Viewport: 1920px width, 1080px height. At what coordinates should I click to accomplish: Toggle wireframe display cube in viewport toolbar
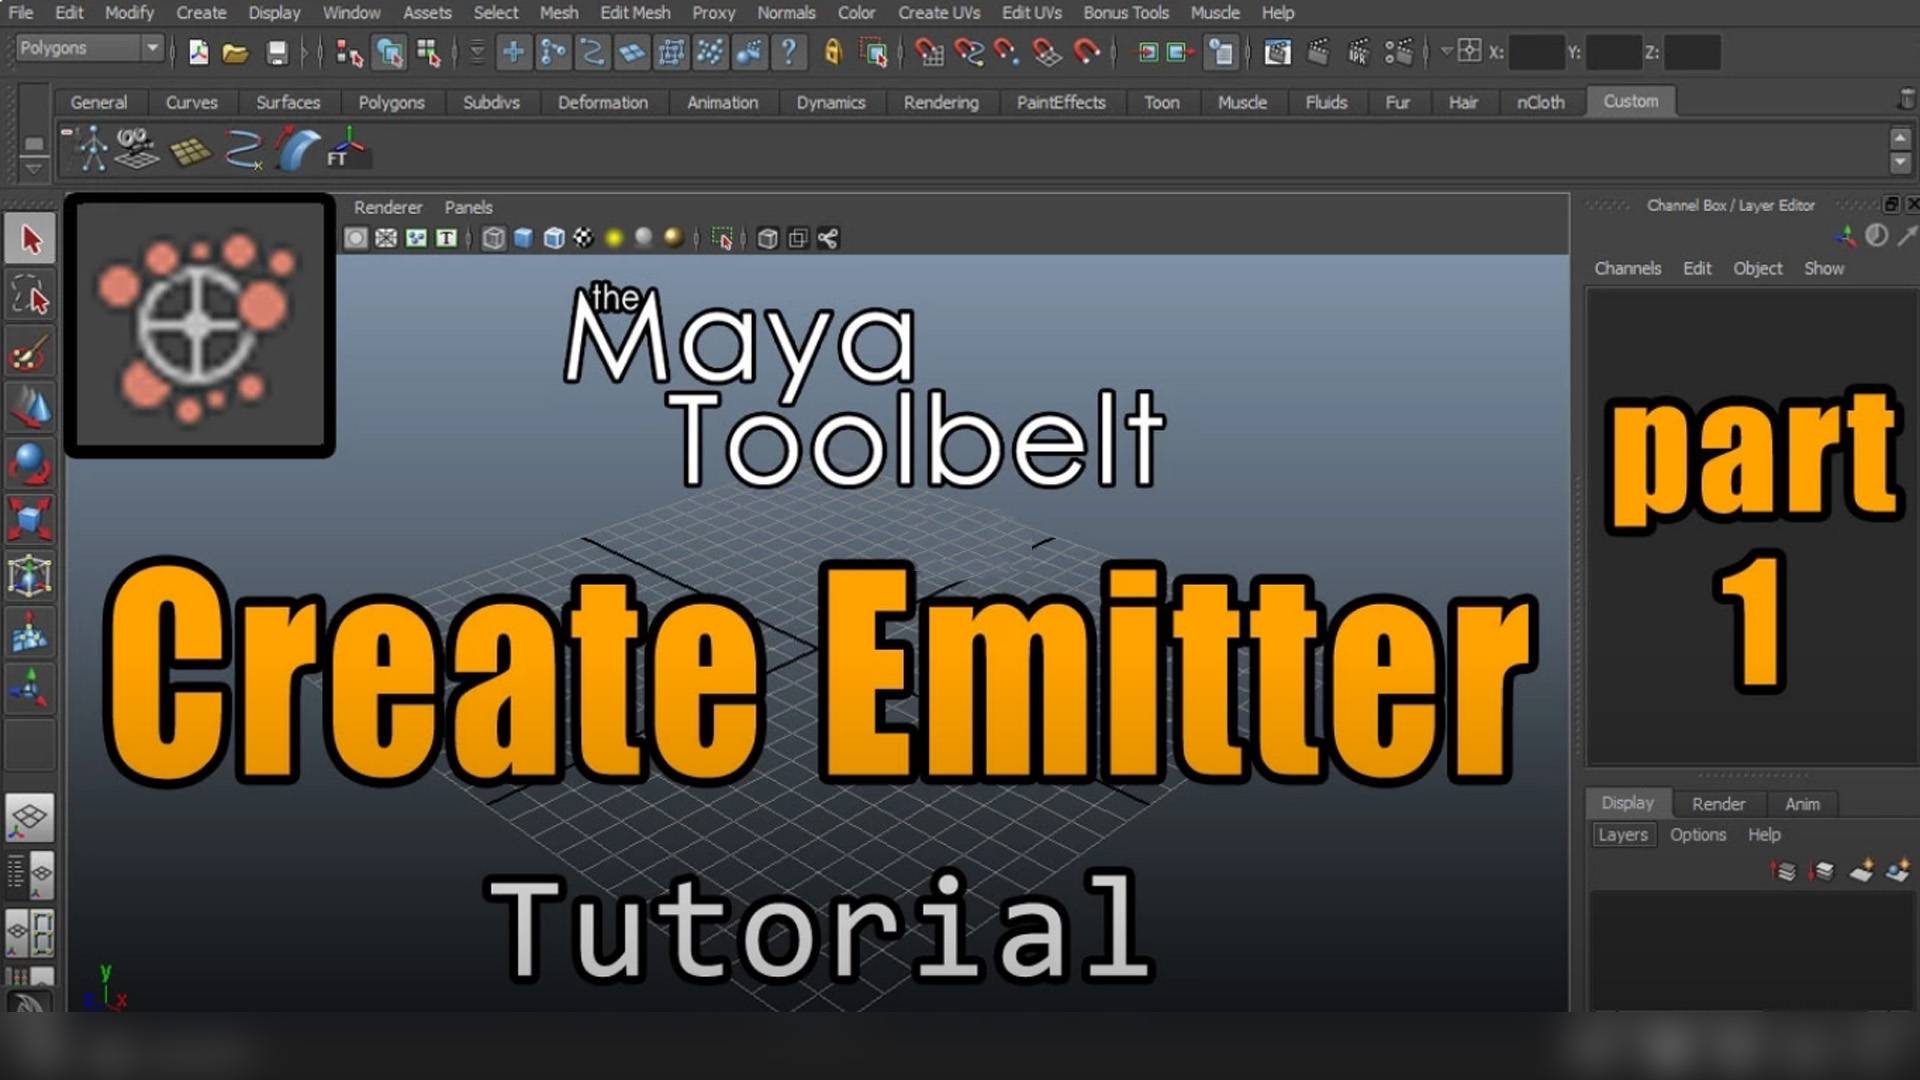tap(493, 238)
